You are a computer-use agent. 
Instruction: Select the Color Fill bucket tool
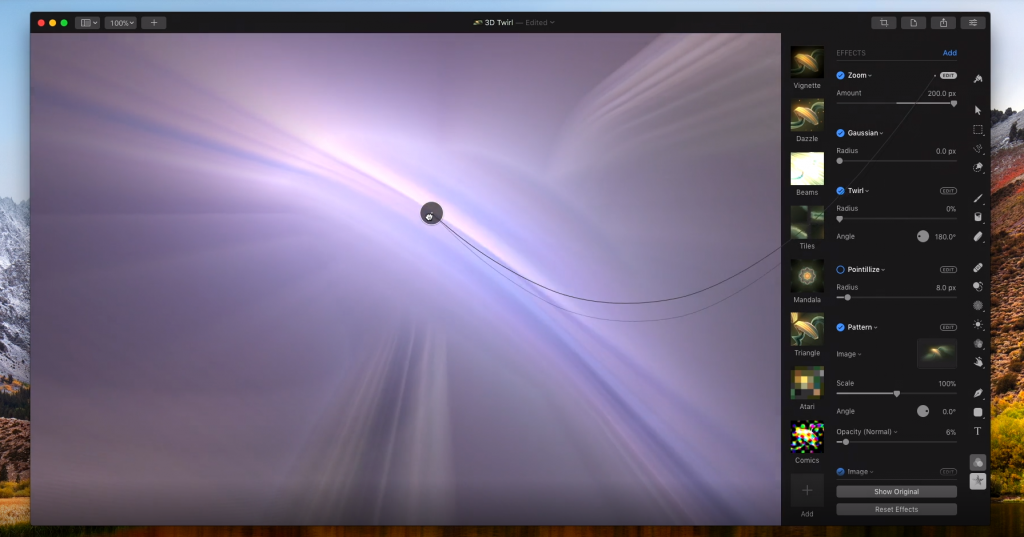(x=978, y=217)
